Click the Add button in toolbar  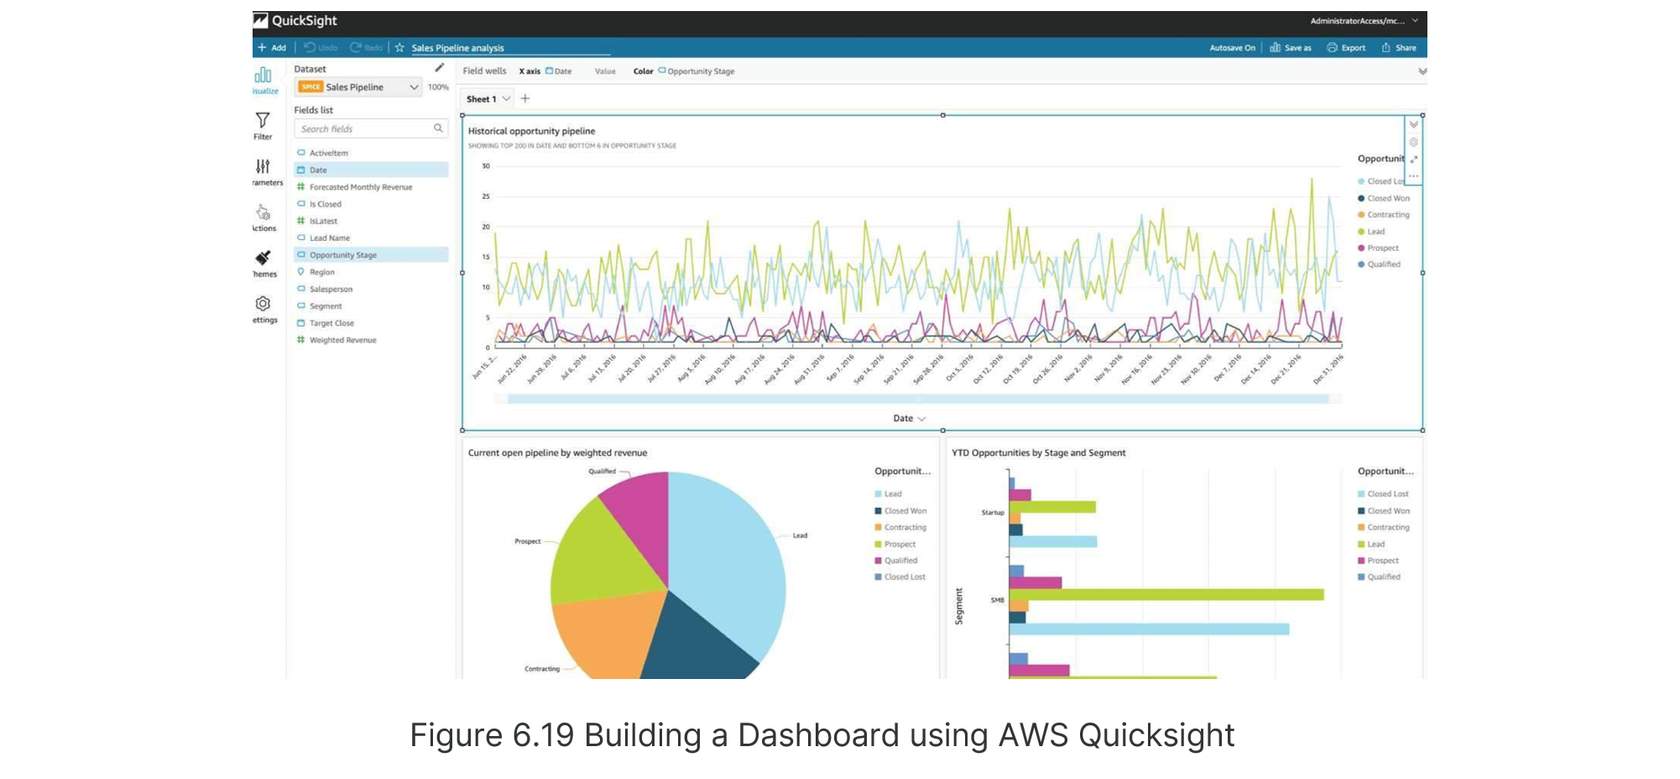[x=272, y=47]
